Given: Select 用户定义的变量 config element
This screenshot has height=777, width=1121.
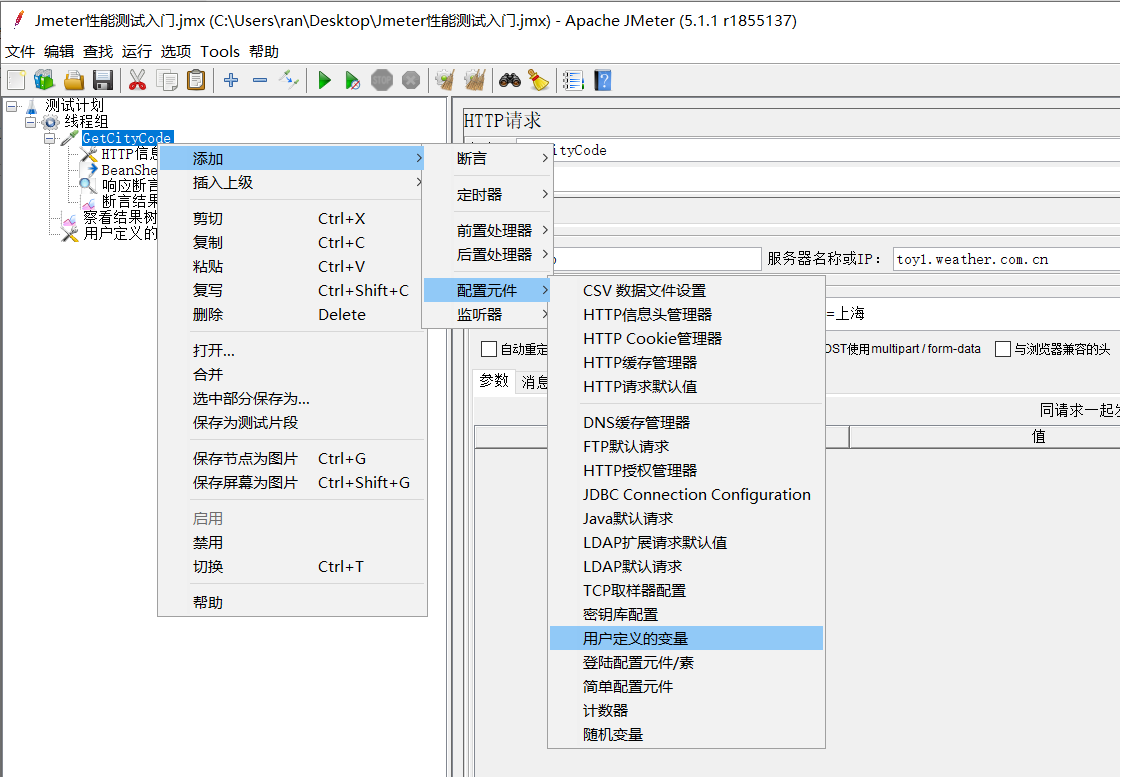Looking at the screenshot, I should point(686,638).
